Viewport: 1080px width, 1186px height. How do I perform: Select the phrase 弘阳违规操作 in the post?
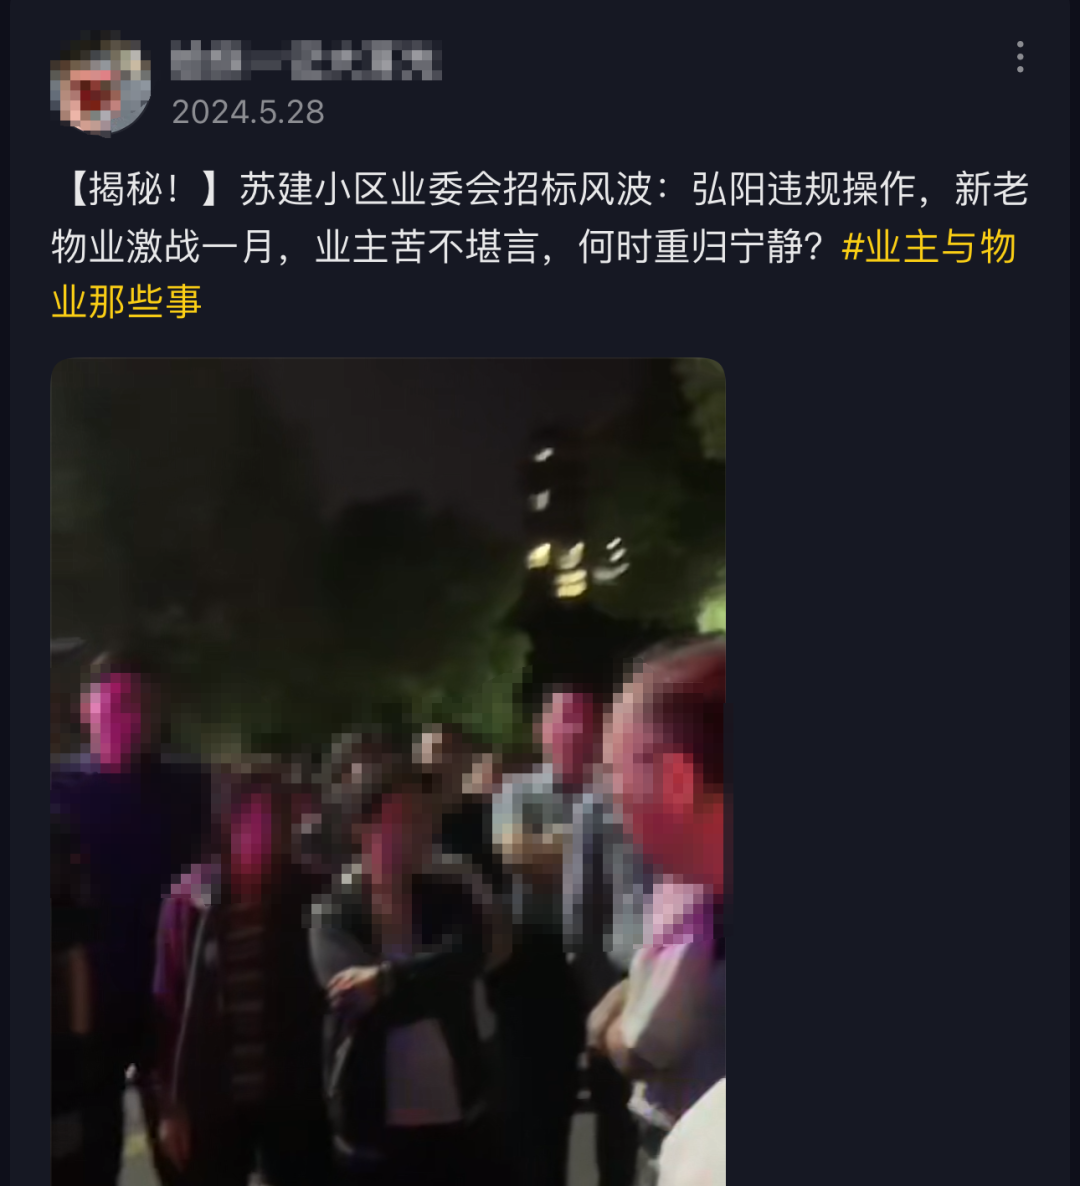[x=804, y=189]
